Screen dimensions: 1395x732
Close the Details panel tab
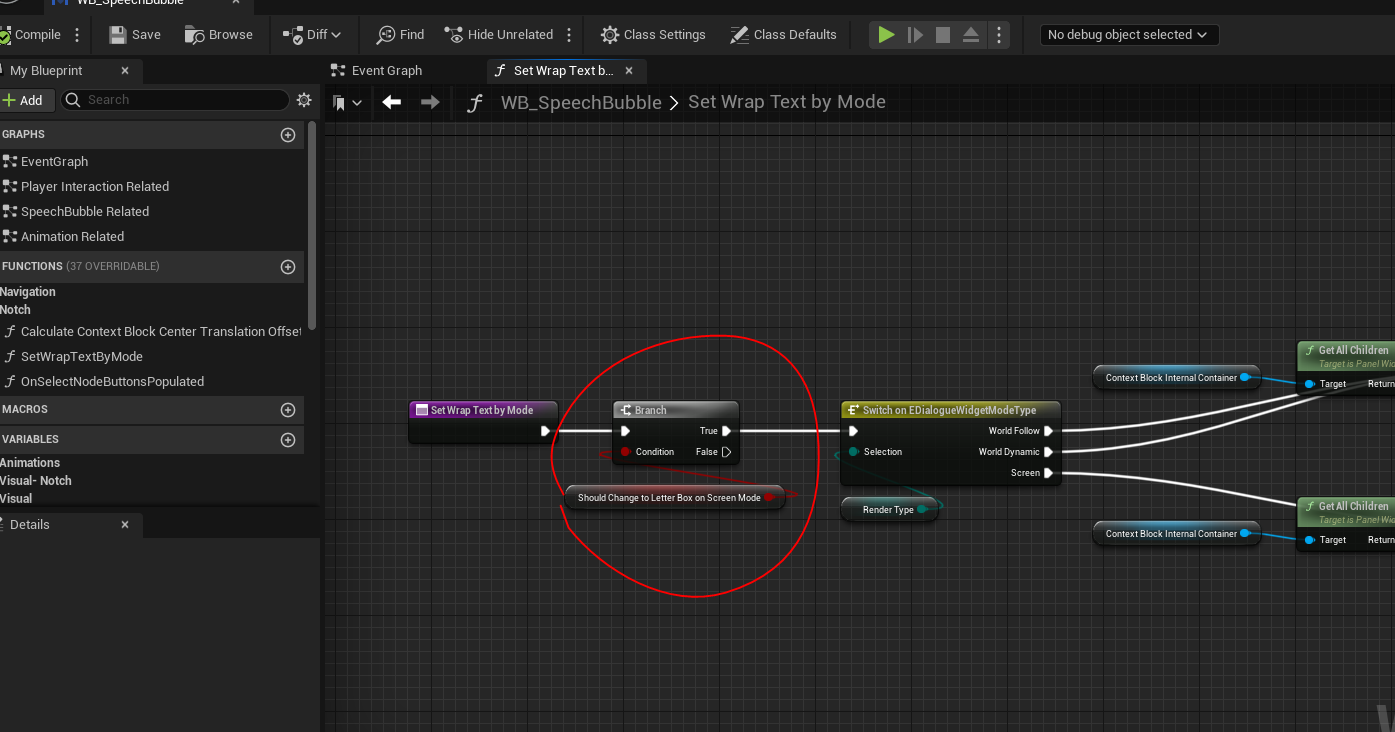125,525
